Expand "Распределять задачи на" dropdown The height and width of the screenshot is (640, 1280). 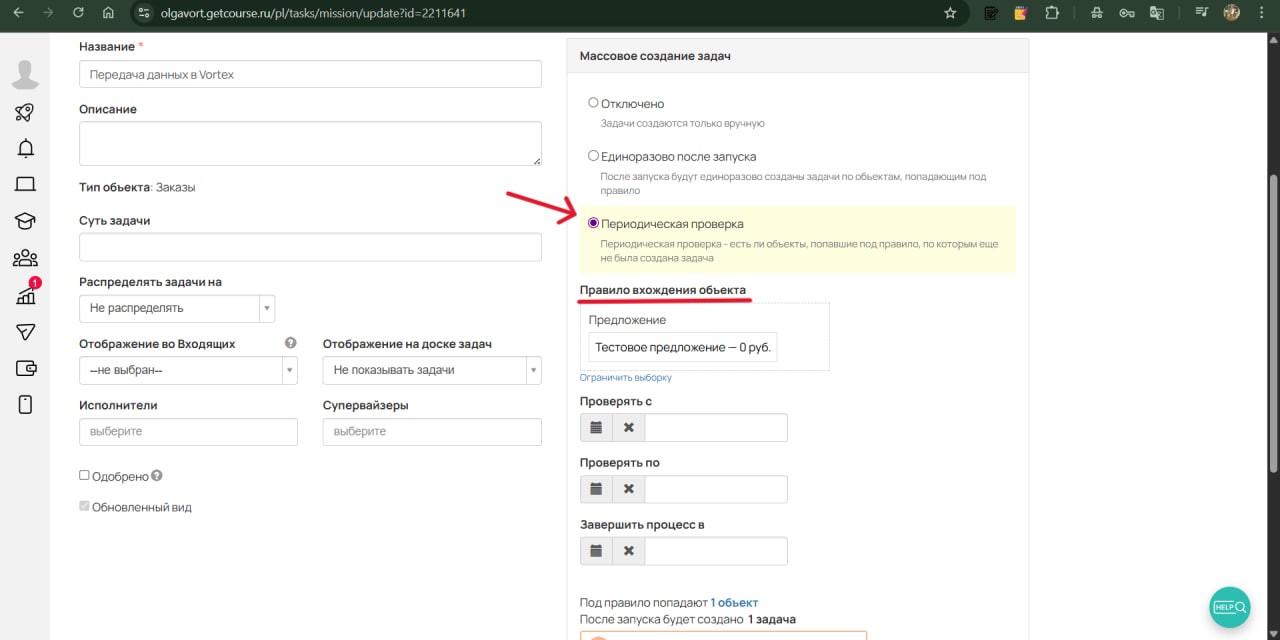tap(176, 308)
